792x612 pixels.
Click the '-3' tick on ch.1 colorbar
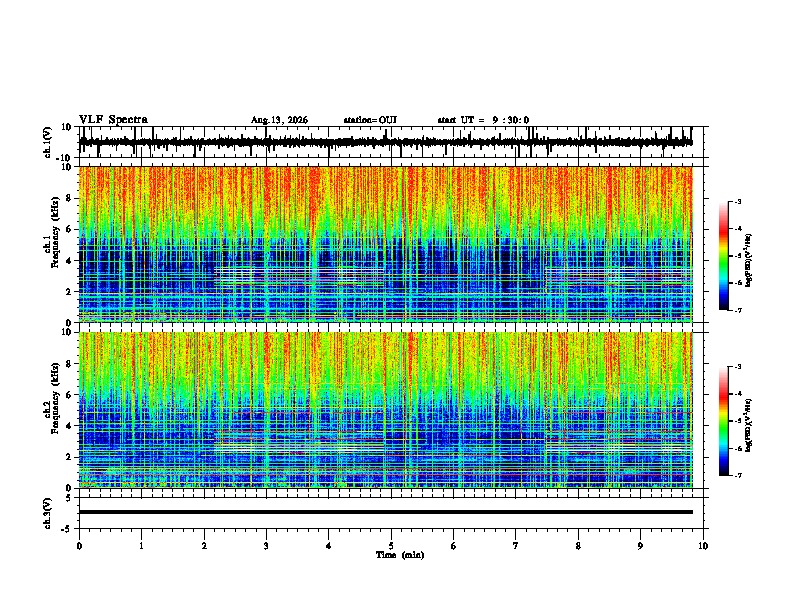point(737,201)
